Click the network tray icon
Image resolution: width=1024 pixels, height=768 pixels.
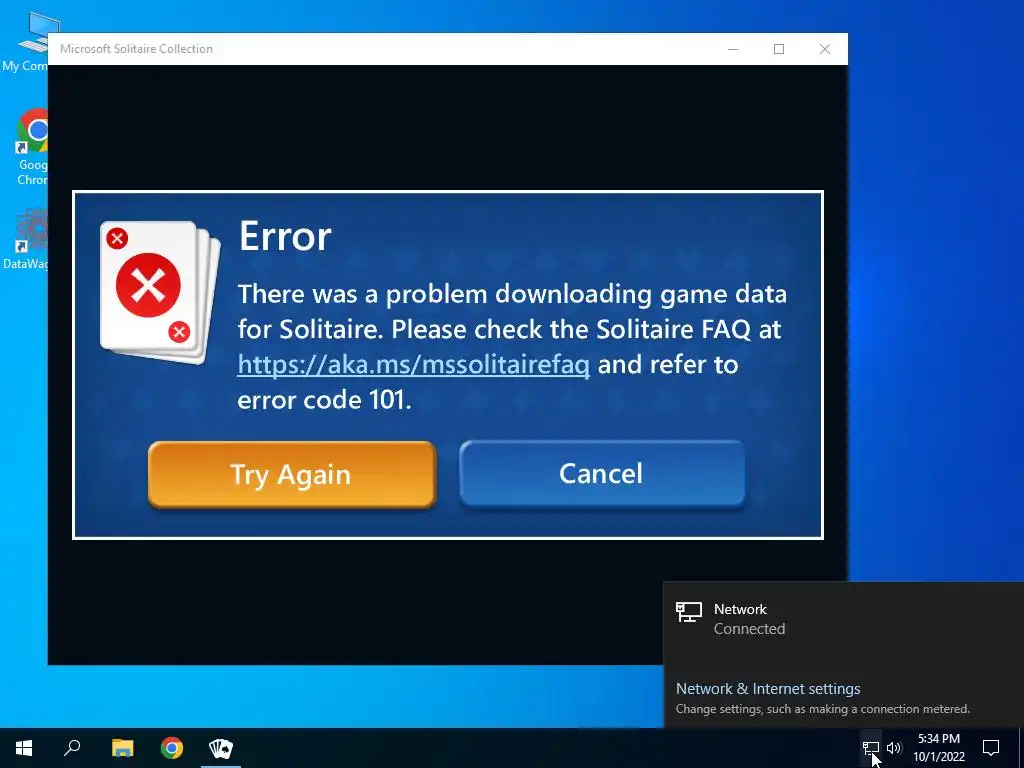[x=871, y=748]
